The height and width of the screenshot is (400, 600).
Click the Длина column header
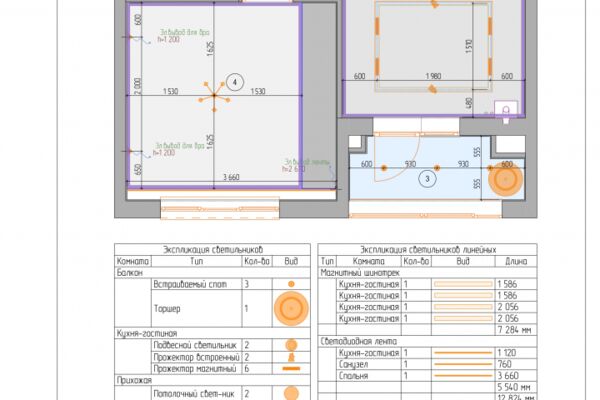click(x=516, y=261)
